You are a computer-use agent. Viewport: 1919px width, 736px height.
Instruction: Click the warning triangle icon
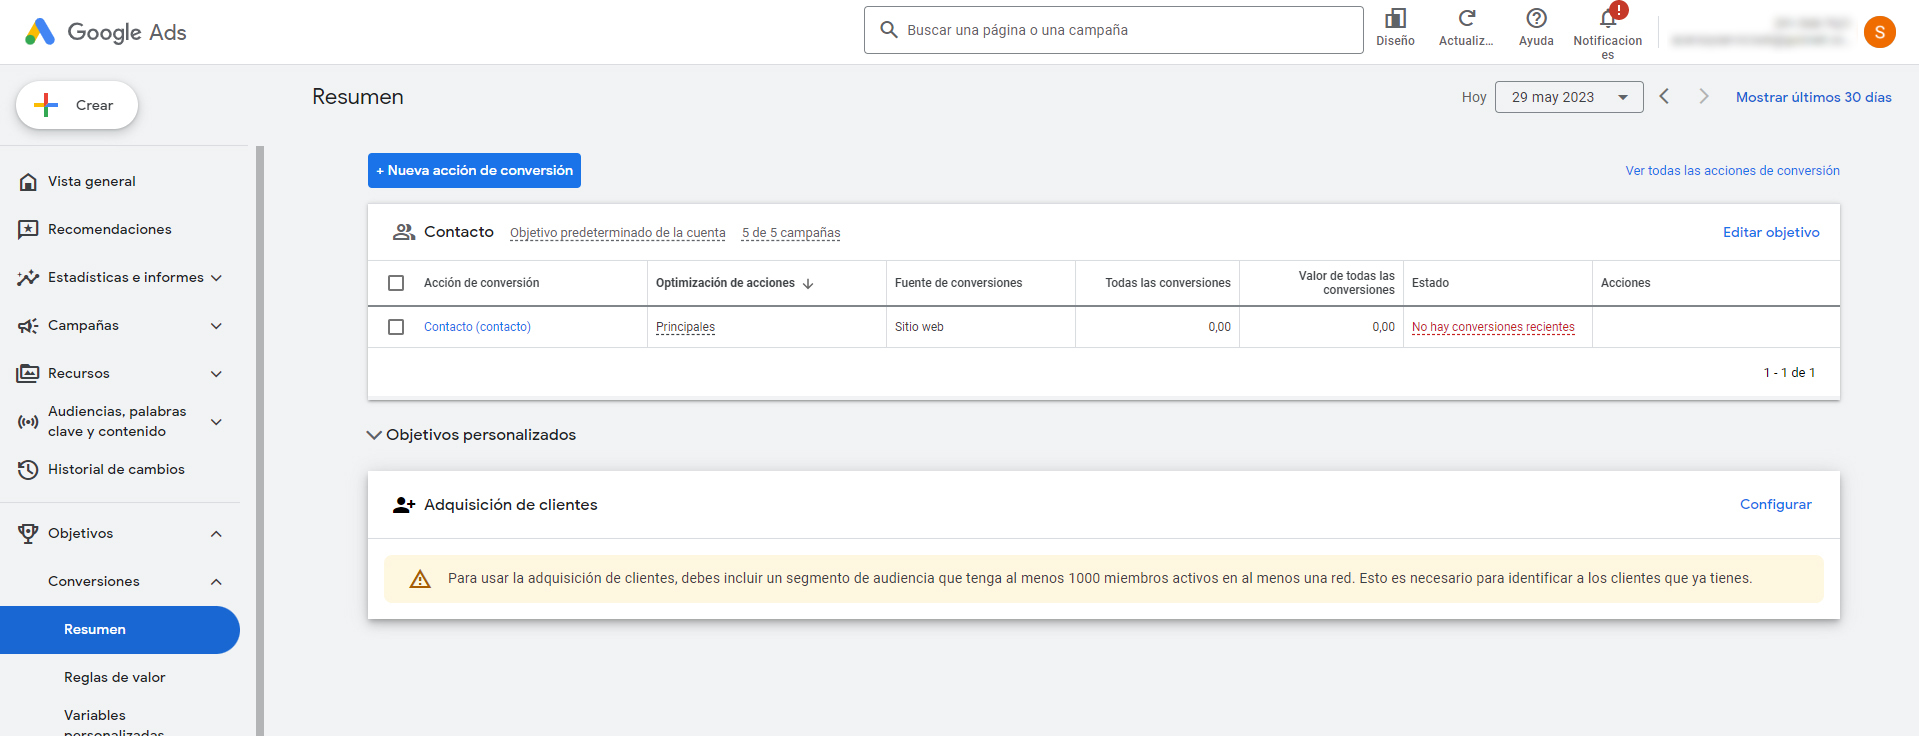(x=420, y=579)
